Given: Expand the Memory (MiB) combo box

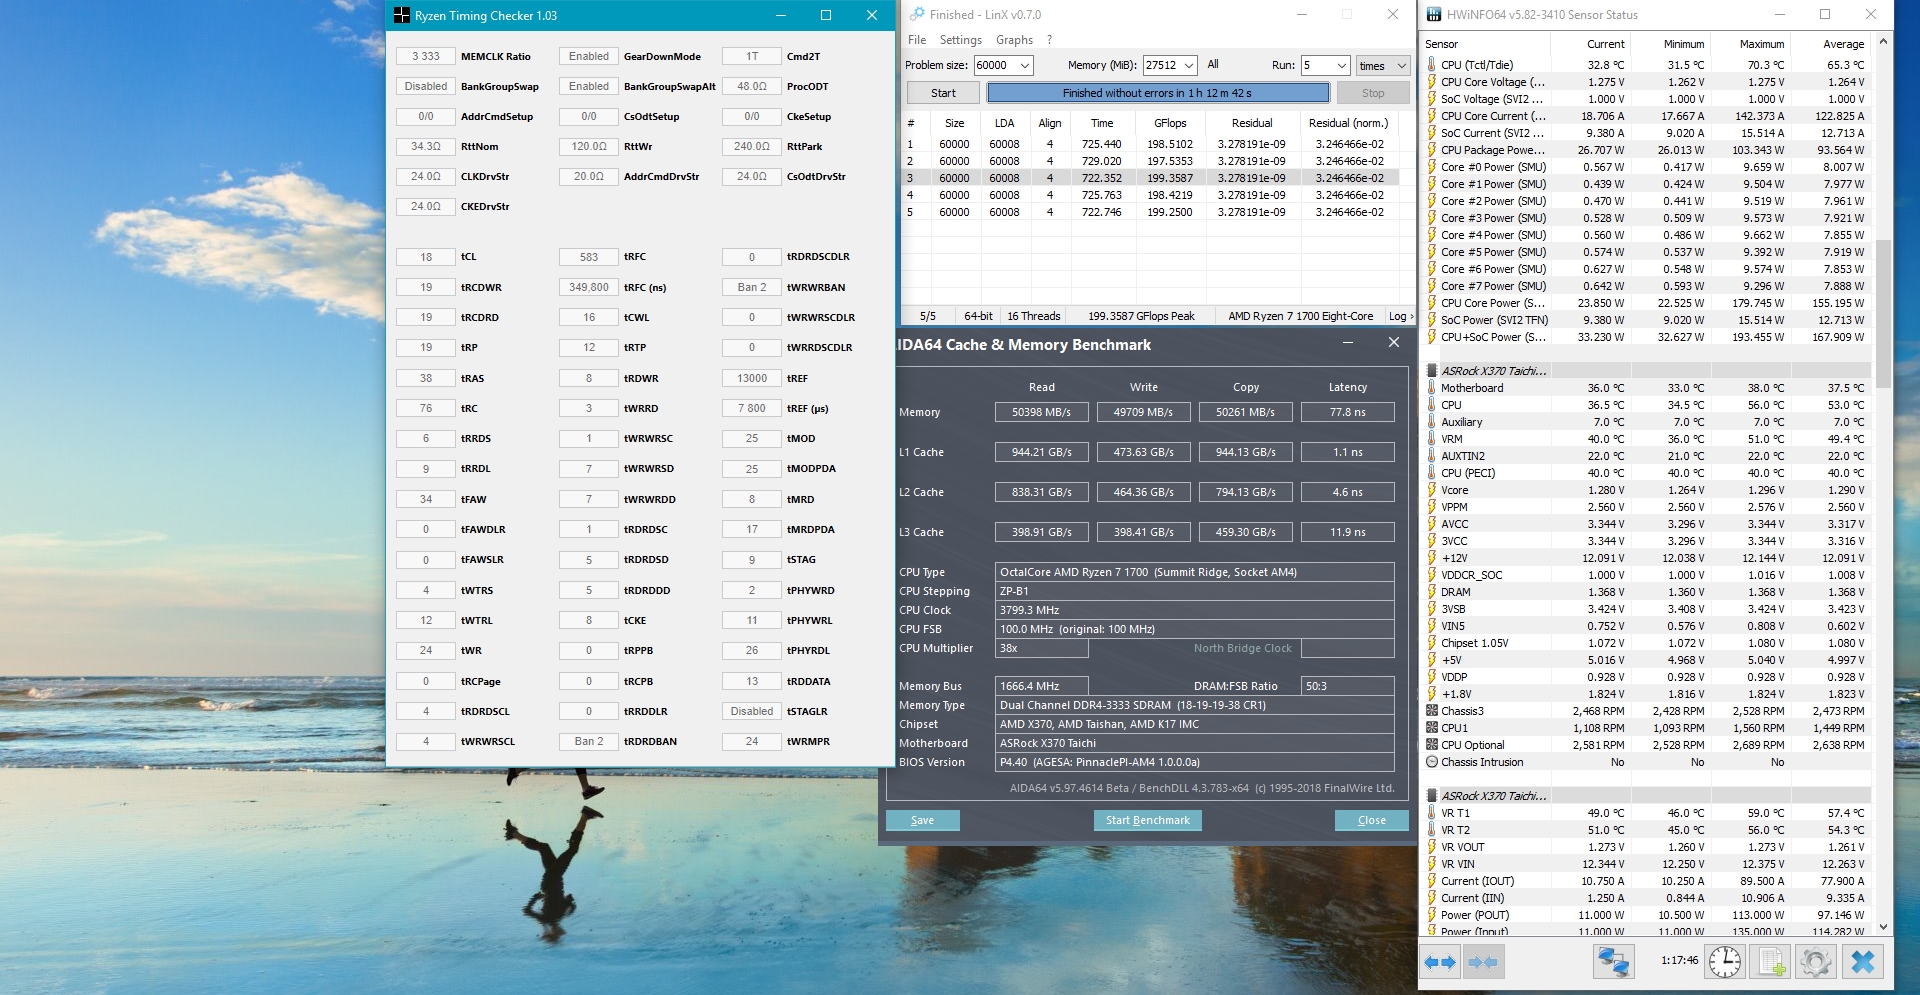Looking at the screenshot, I should point(1189,65).
